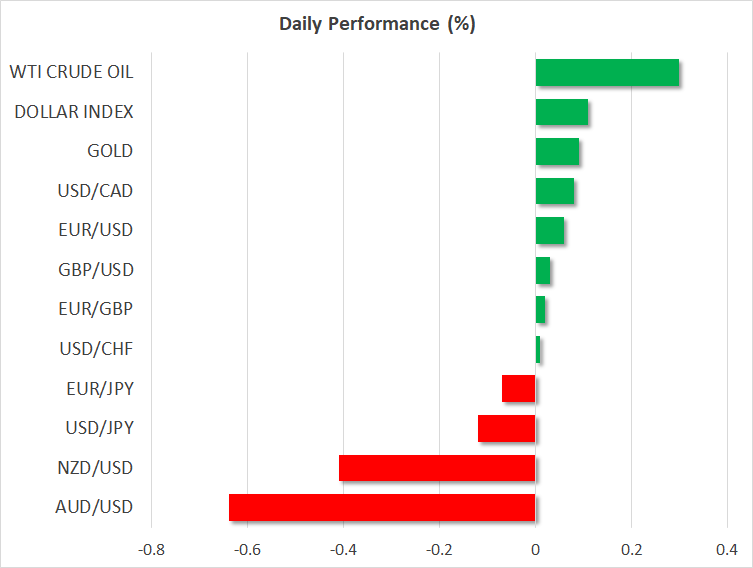The width and height of the screenshot is (753, 568).
Task: Click the USD/CHF category label
Action: pos(97,349)
